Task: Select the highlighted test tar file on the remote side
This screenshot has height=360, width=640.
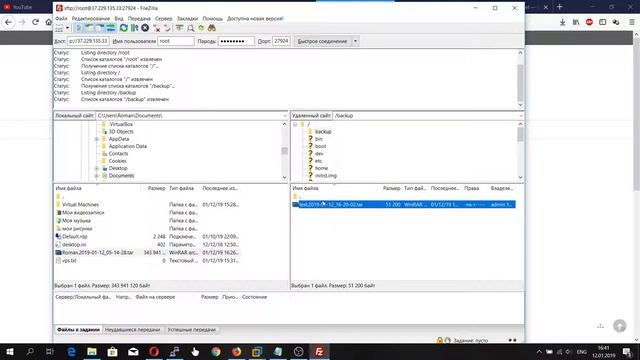Action: (x=404, y=204)
